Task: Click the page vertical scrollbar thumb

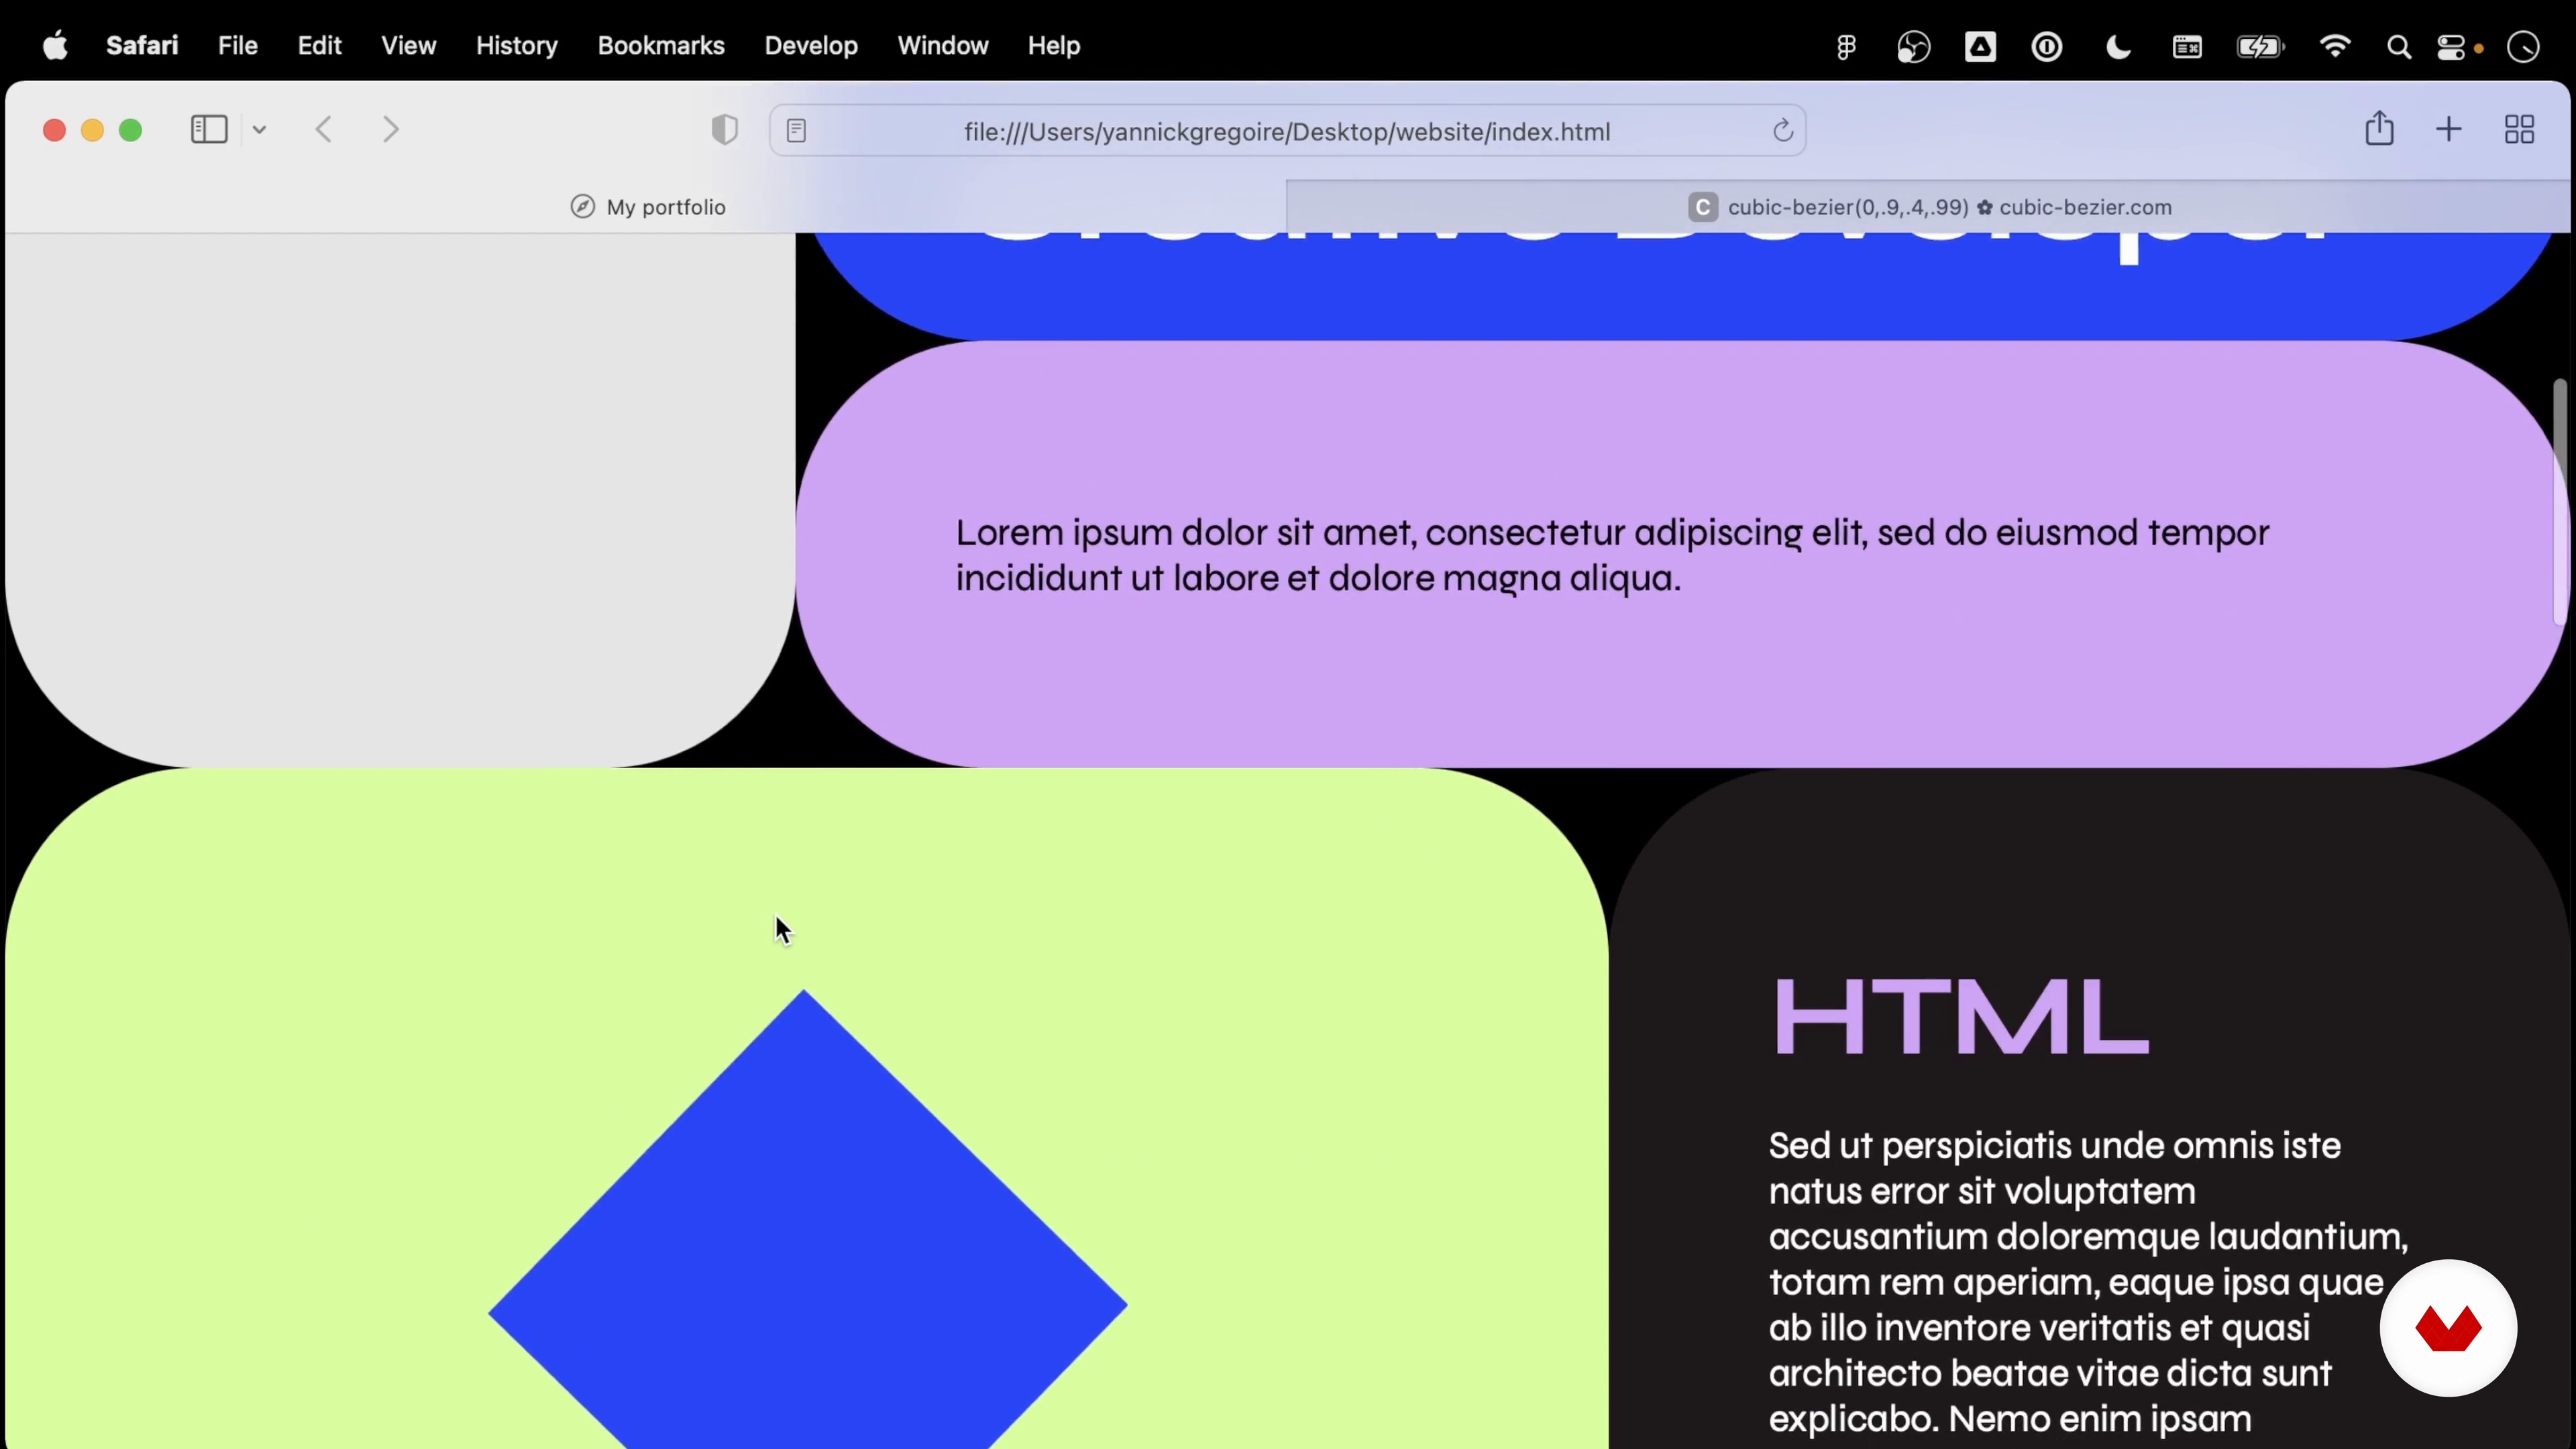Action: pyautogui.click(x=2560, y=502)
